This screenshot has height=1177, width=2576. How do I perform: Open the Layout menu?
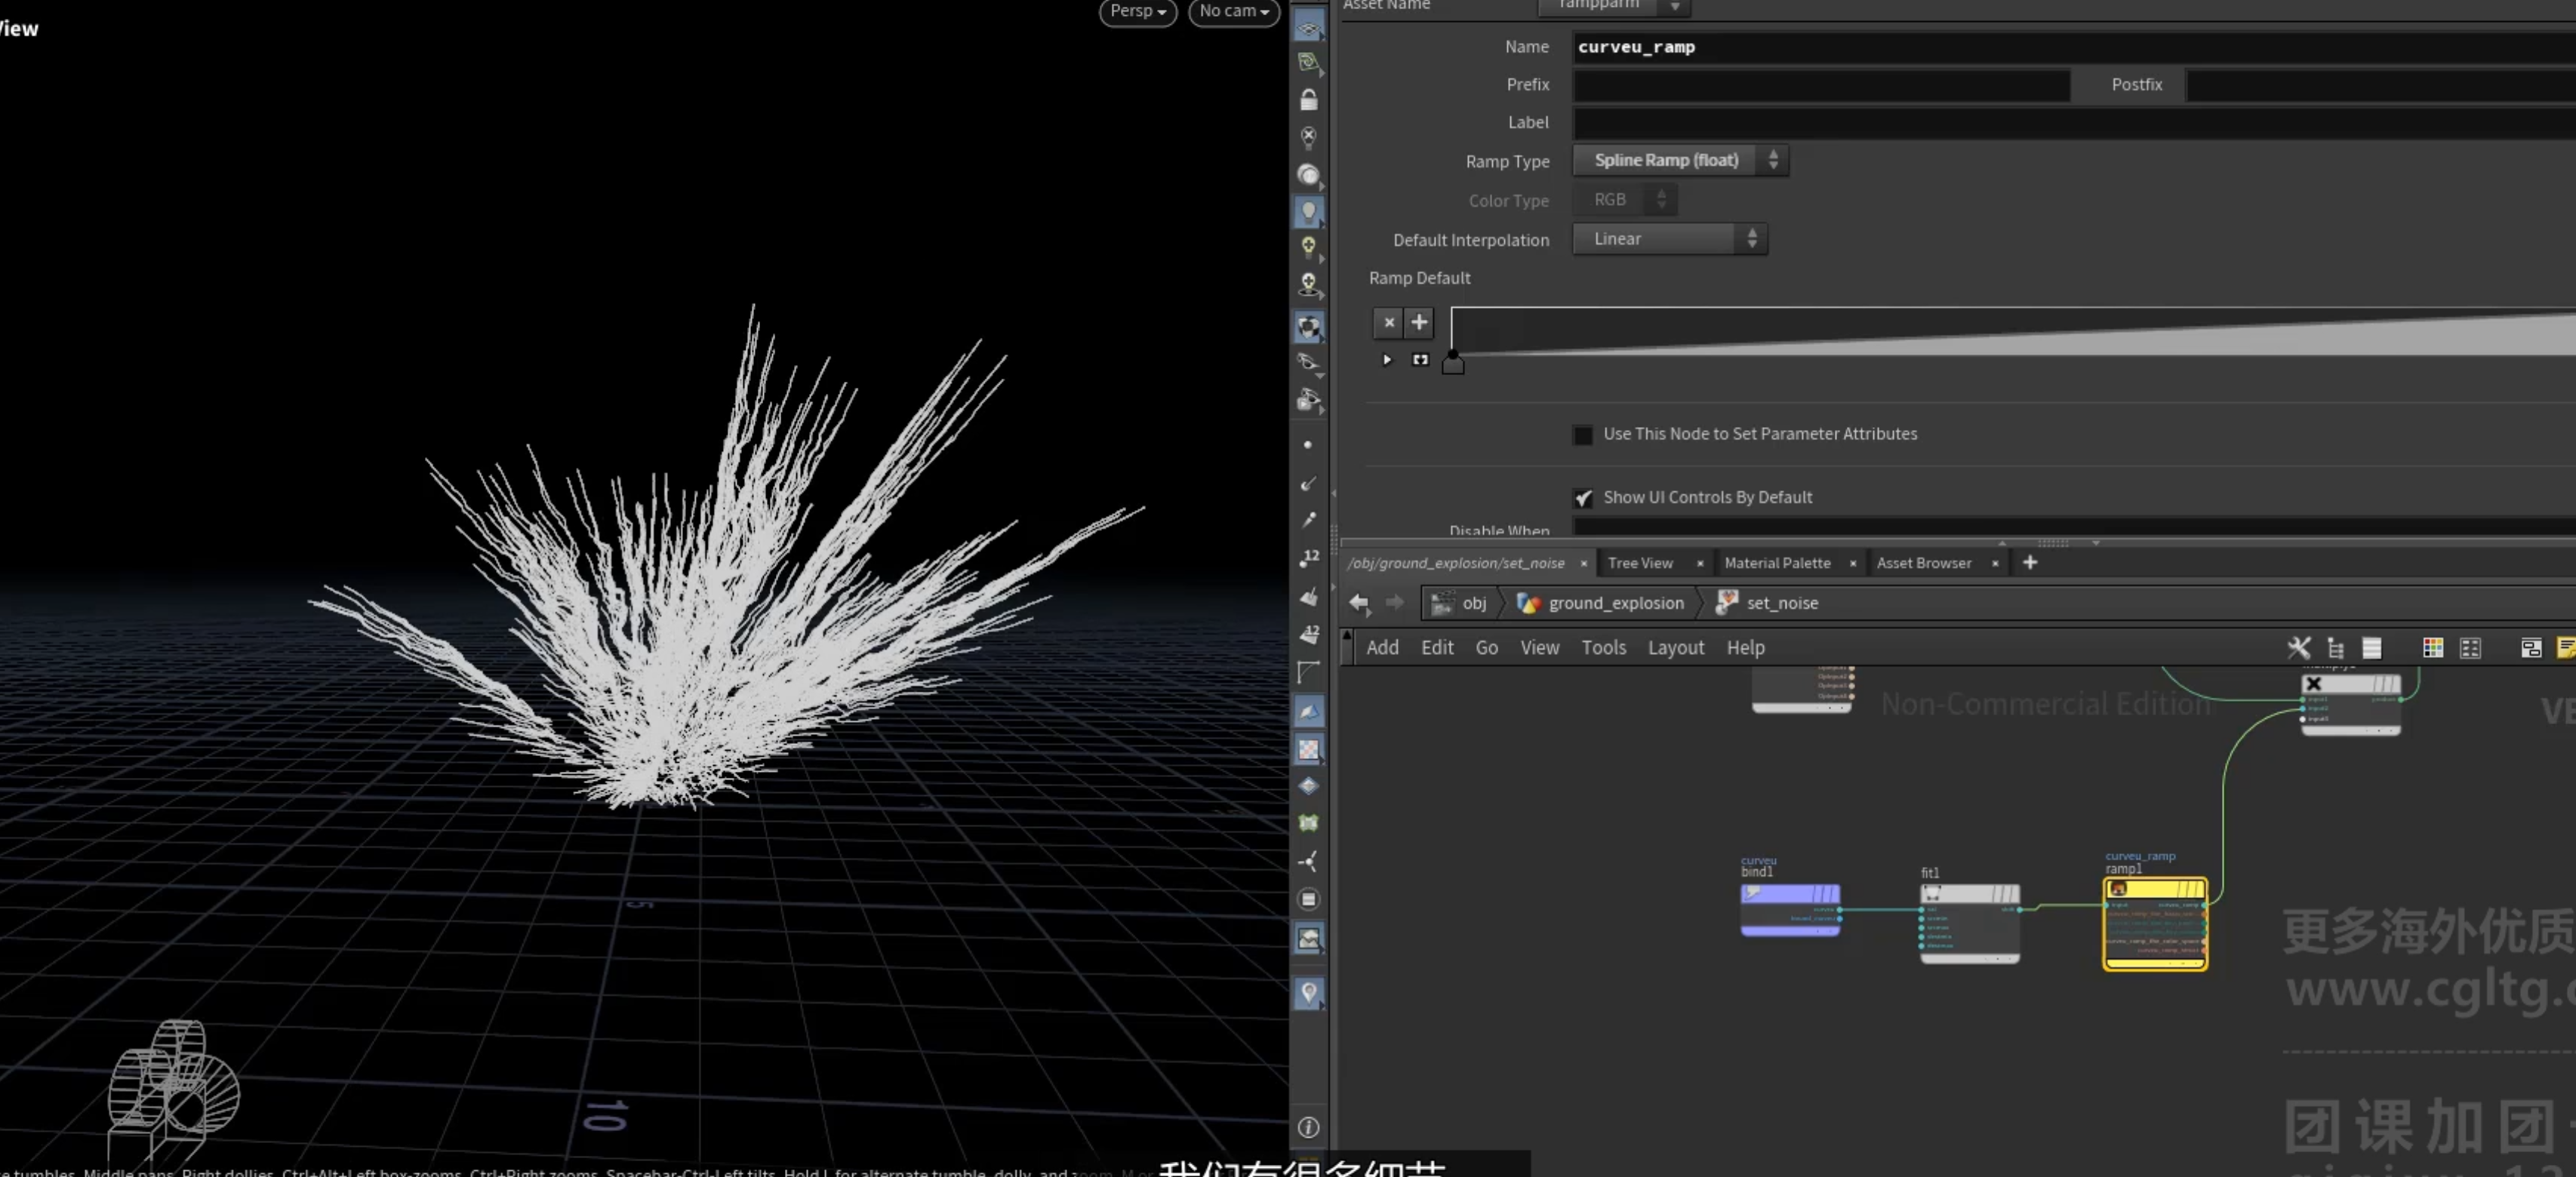coord(1675,648)
